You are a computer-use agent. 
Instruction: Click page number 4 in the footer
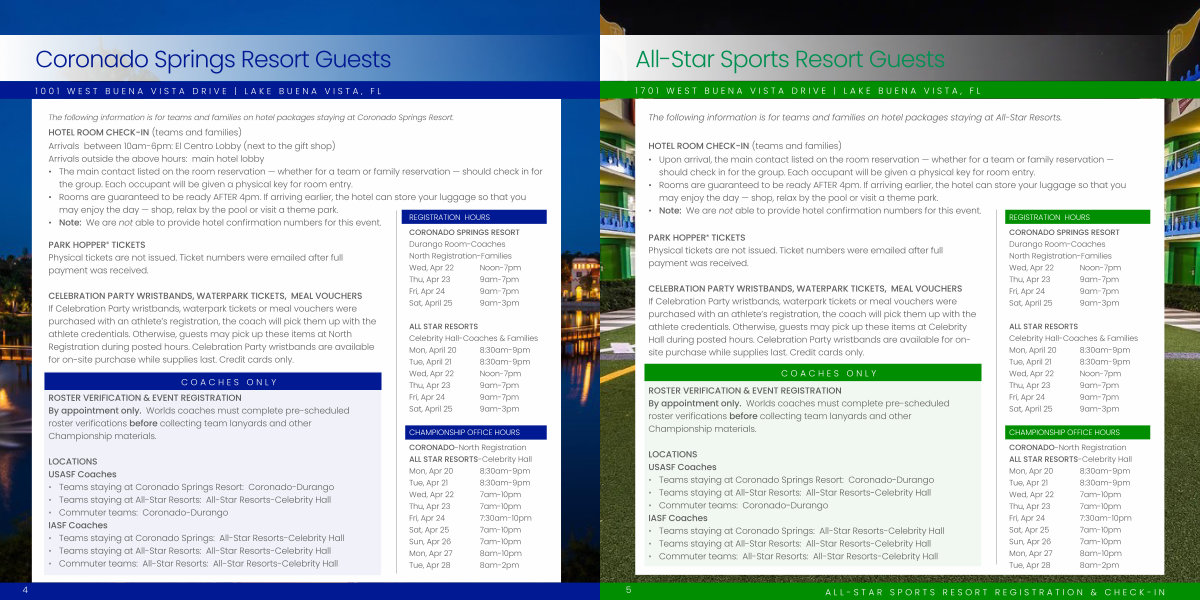(25, 590)
